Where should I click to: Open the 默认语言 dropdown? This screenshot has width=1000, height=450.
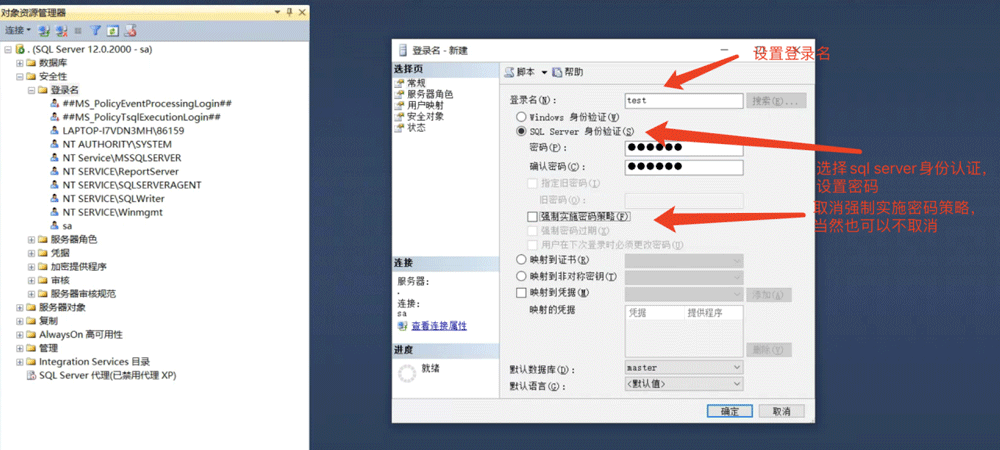coord(737,384)
